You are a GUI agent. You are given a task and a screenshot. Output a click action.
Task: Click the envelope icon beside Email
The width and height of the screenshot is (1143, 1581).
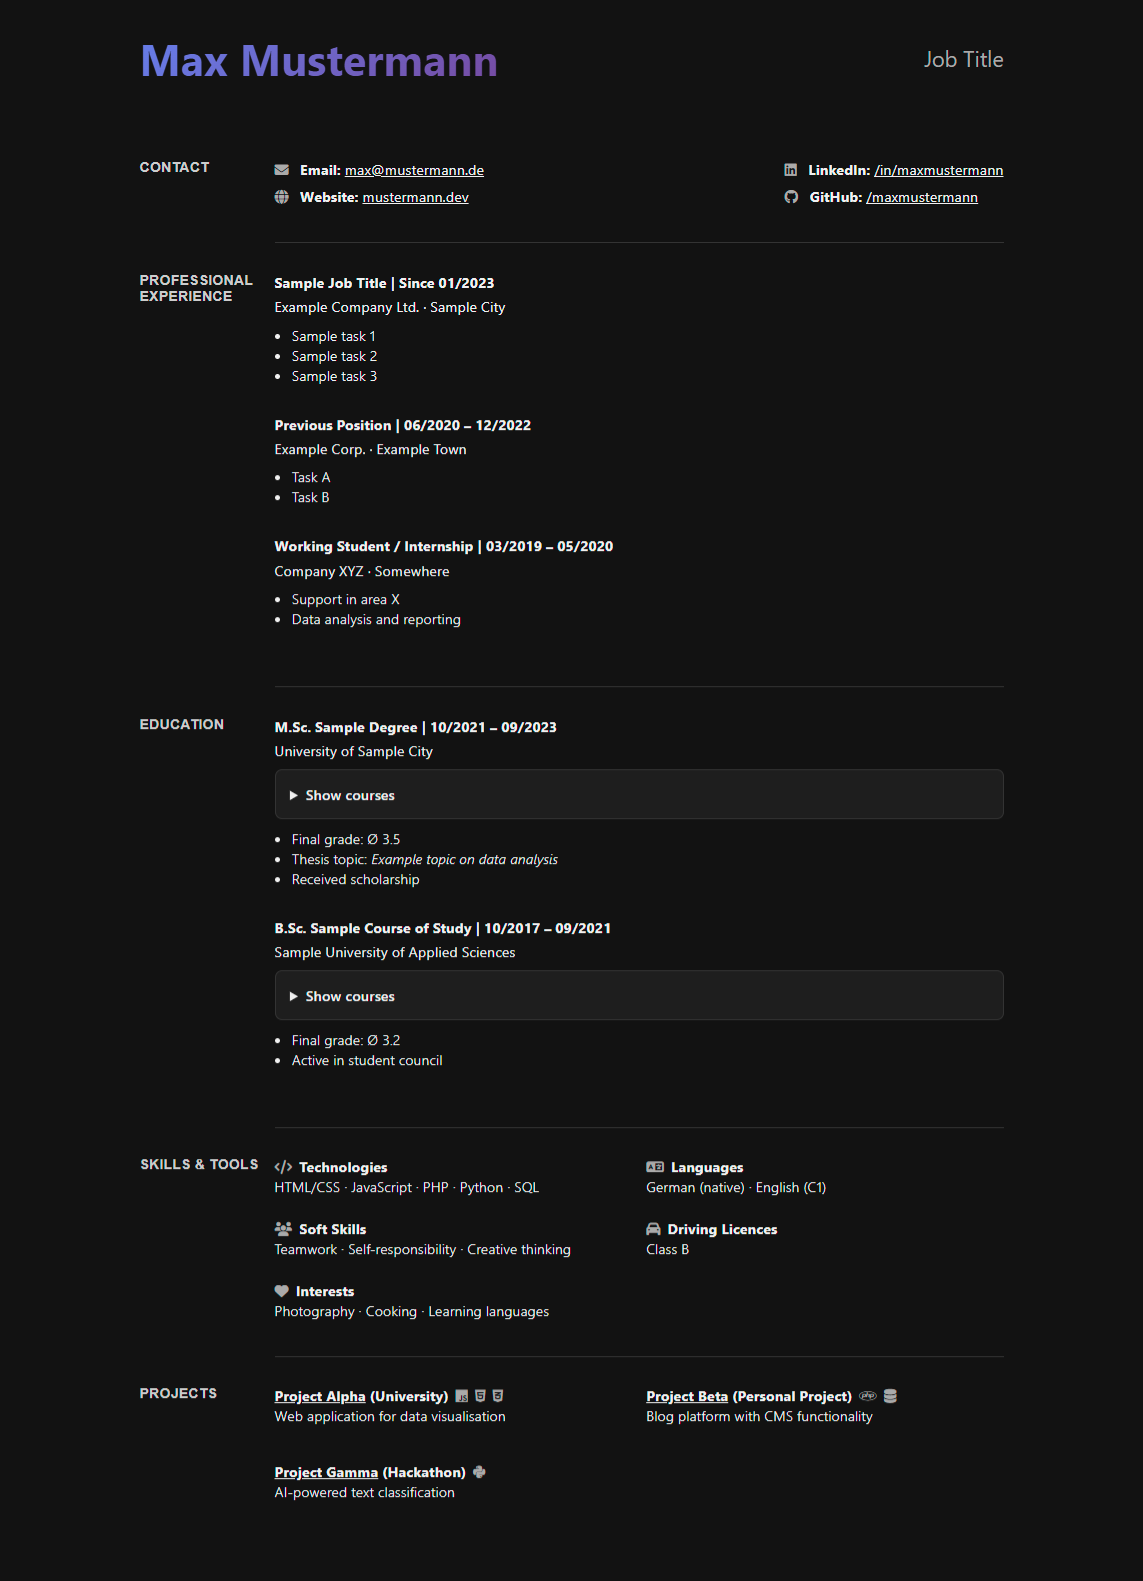[282, 170]
